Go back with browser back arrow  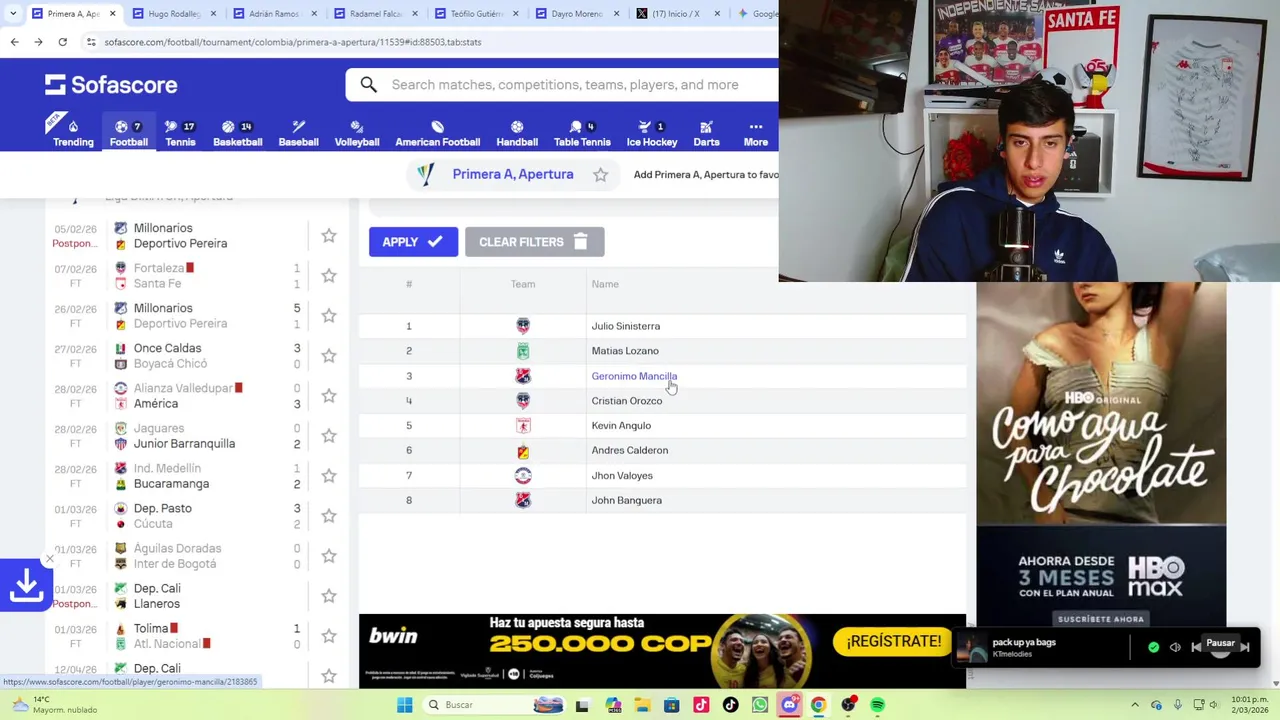14,42
